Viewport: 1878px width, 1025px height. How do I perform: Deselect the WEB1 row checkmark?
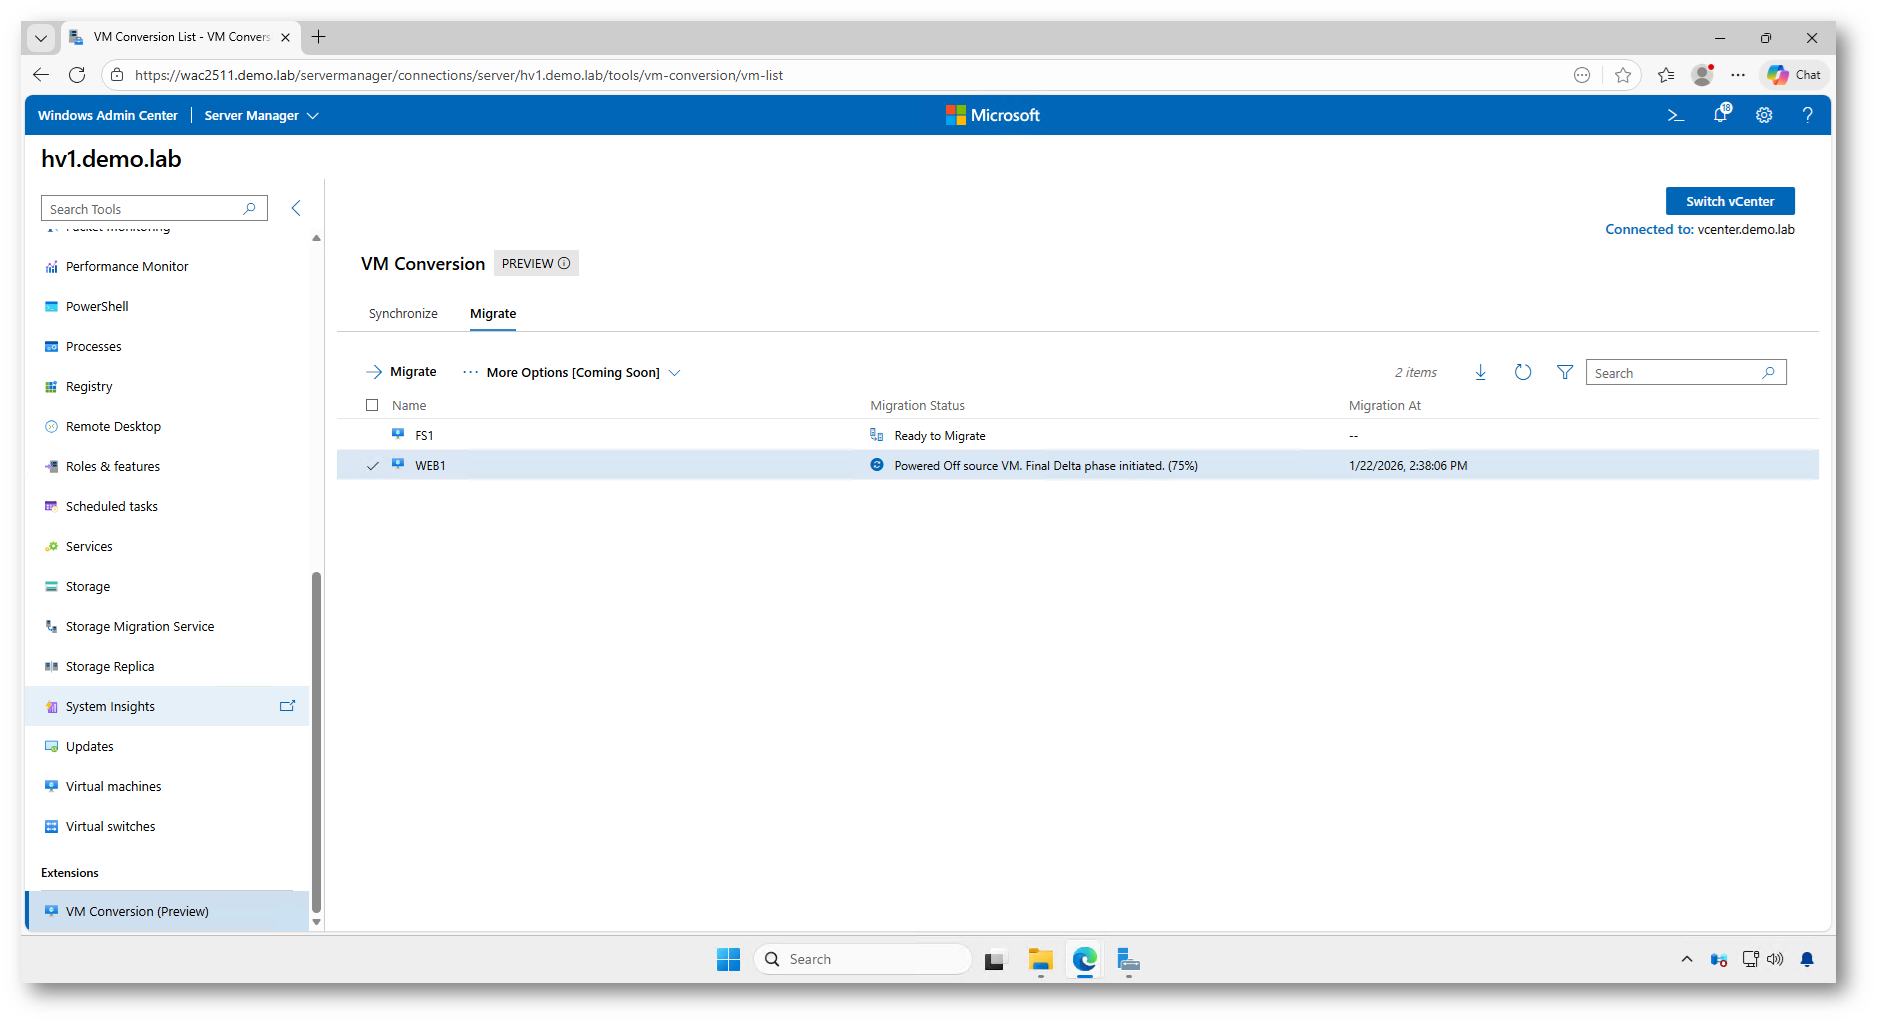(373, 466)
